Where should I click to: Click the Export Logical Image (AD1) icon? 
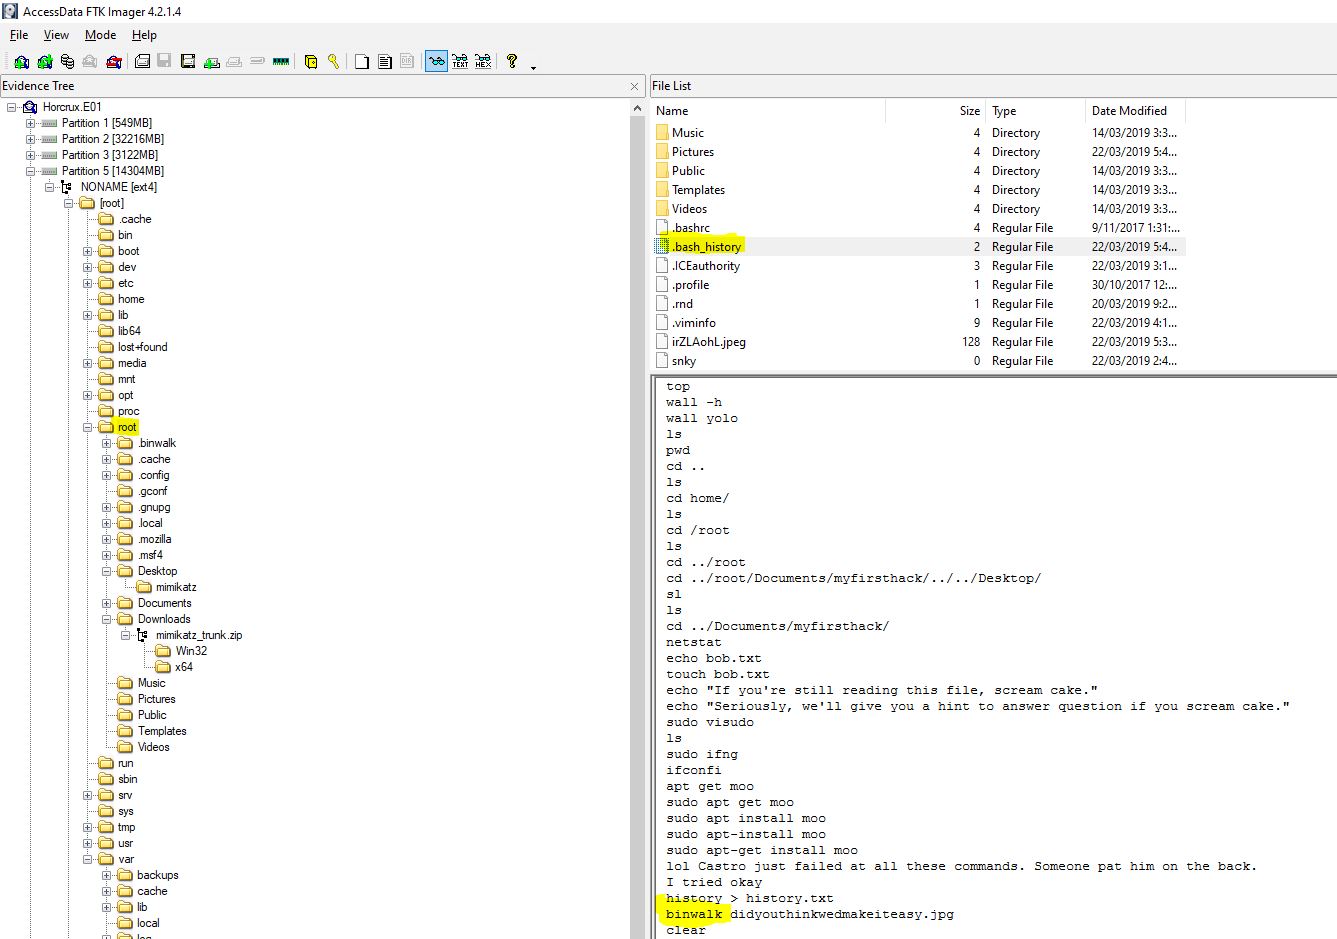tap(188, 62)
